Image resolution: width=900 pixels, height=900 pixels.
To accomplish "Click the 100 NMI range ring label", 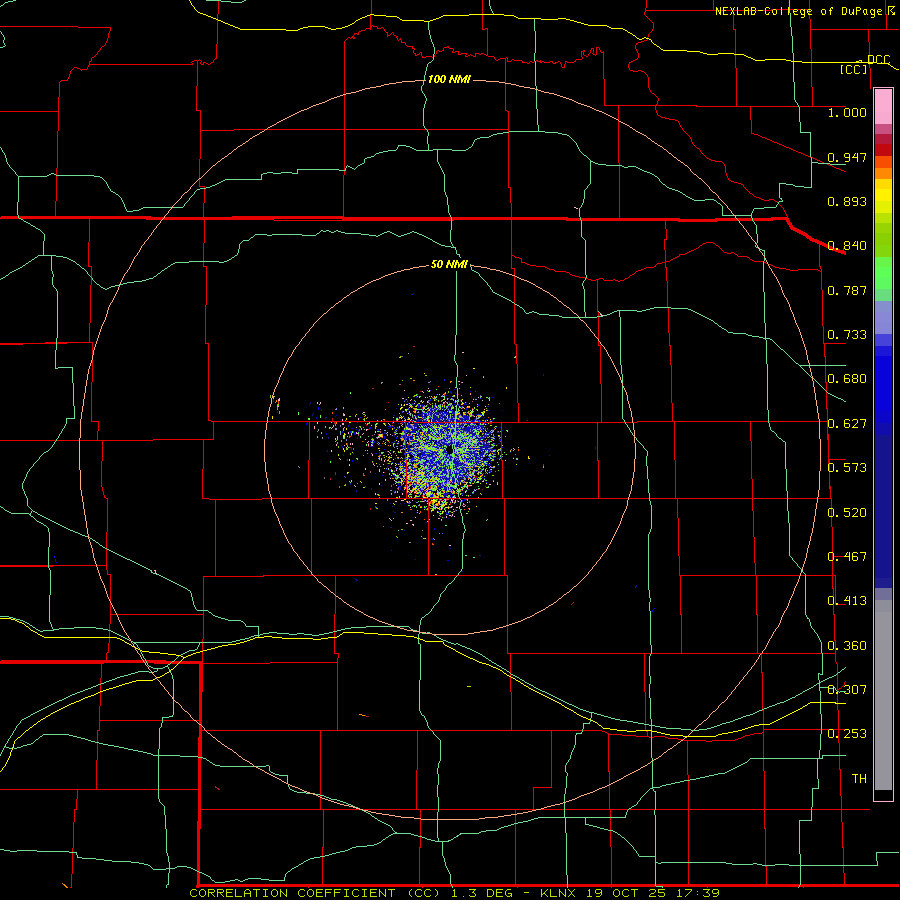I will pyautogui.click(x=449, y=79).
